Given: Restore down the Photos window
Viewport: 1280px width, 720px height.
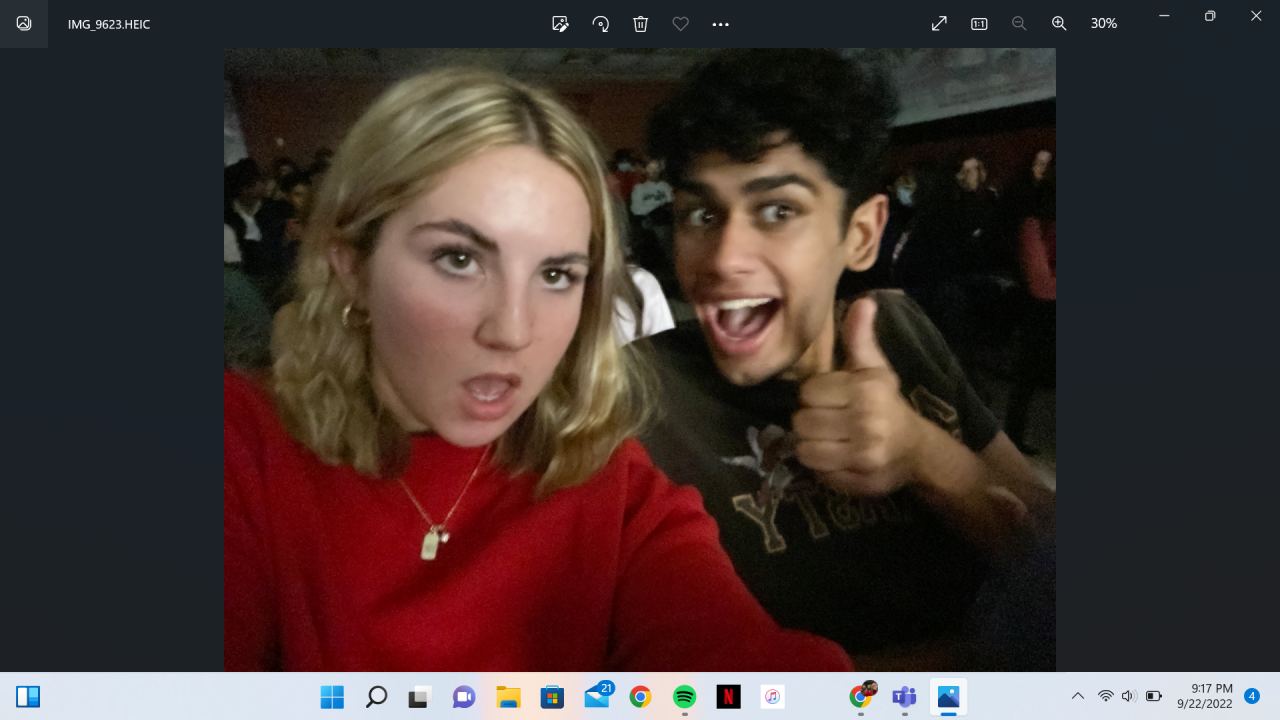Looking at the screenshot, I should [1210, 16].
